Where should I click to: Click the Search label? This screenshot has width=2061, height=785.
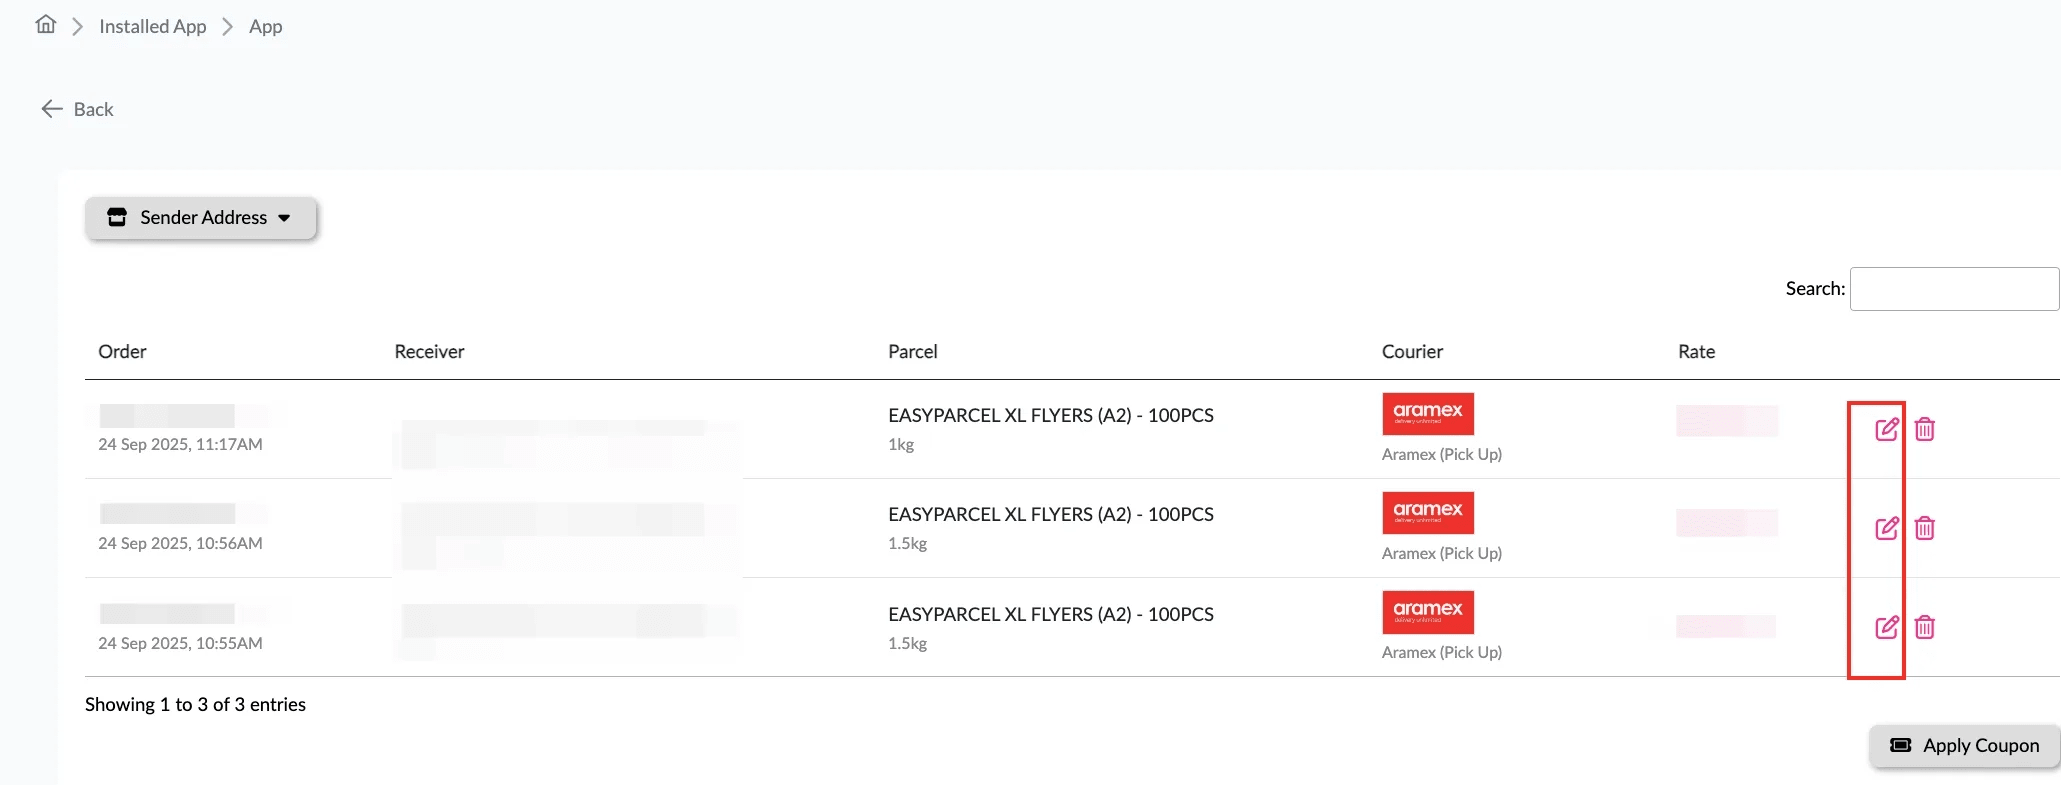[1815, 288]
